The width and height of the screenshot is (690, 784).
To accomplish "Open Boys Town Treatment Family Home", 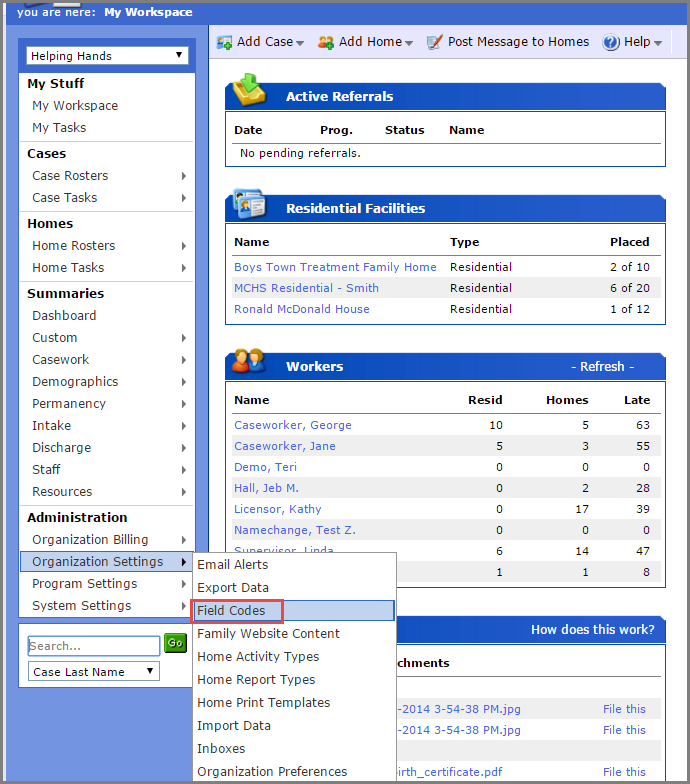I will coord(335,267).
